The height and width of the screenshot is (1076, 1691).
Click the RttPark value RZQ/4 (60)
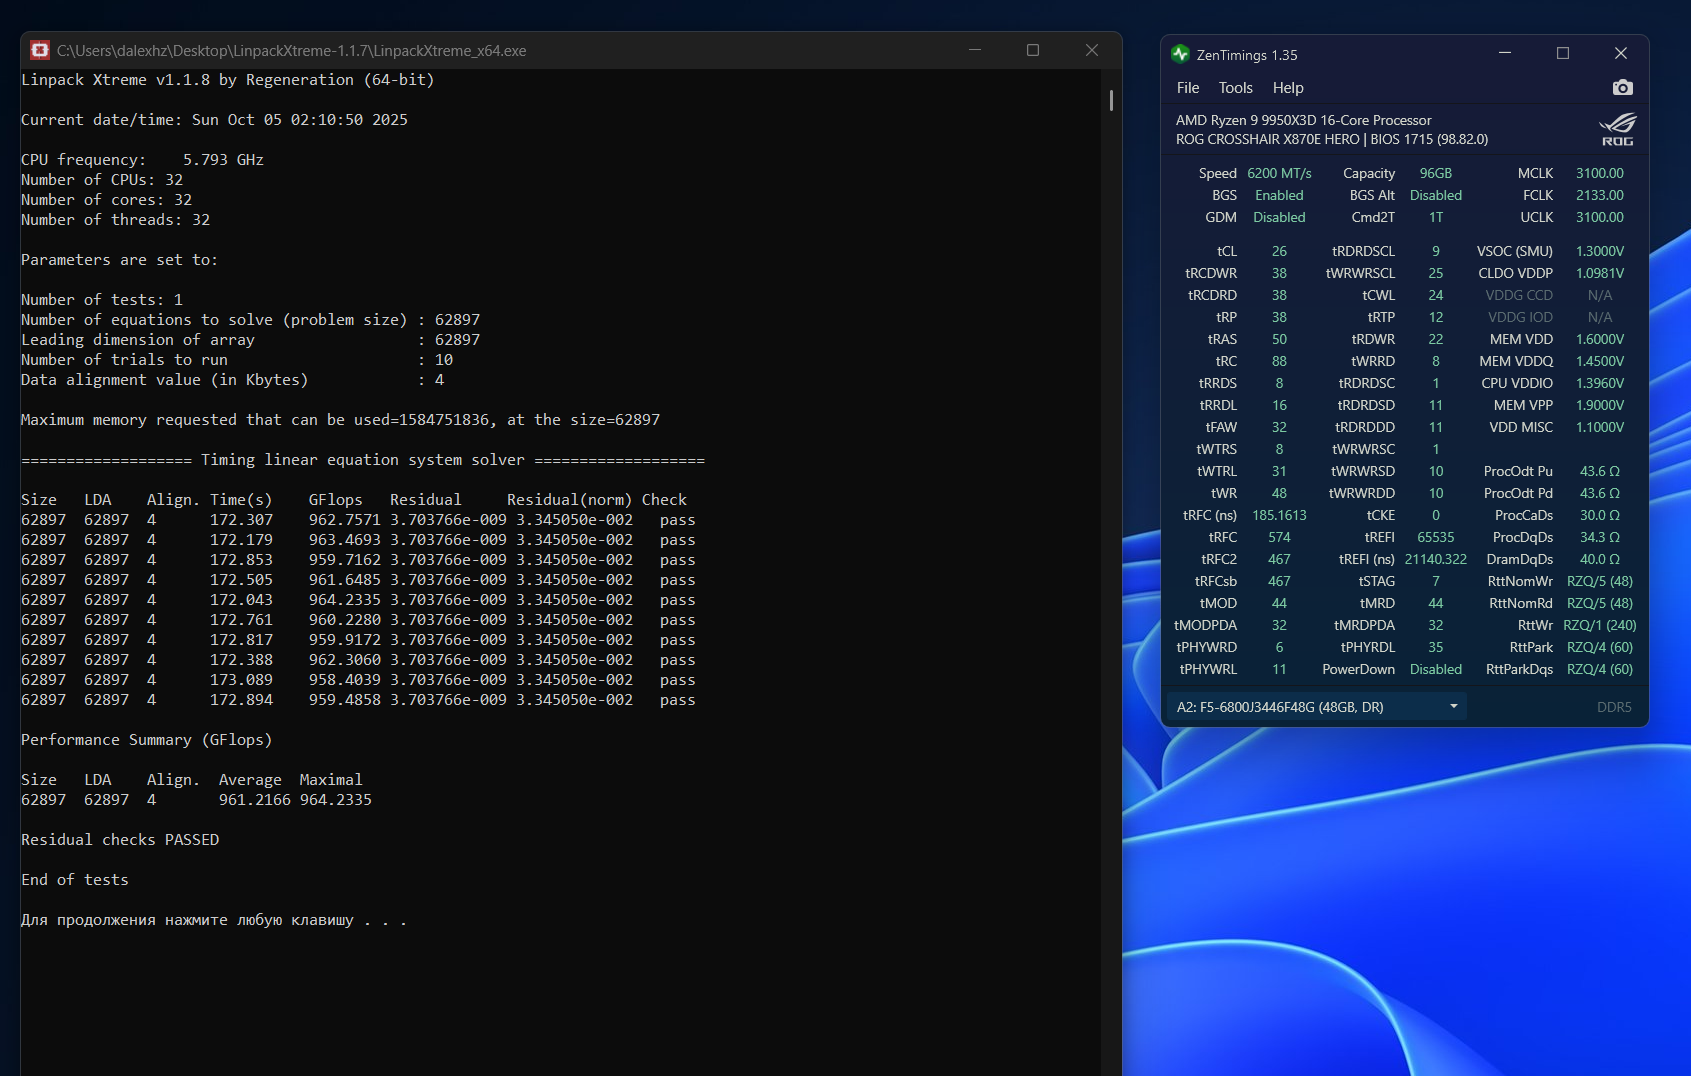point(1600,647)
